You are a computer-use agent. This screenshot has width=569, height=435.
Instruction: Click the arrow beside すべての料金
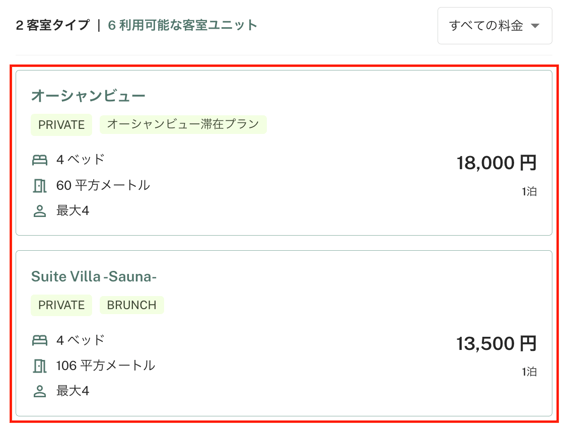tap(535, 26)
